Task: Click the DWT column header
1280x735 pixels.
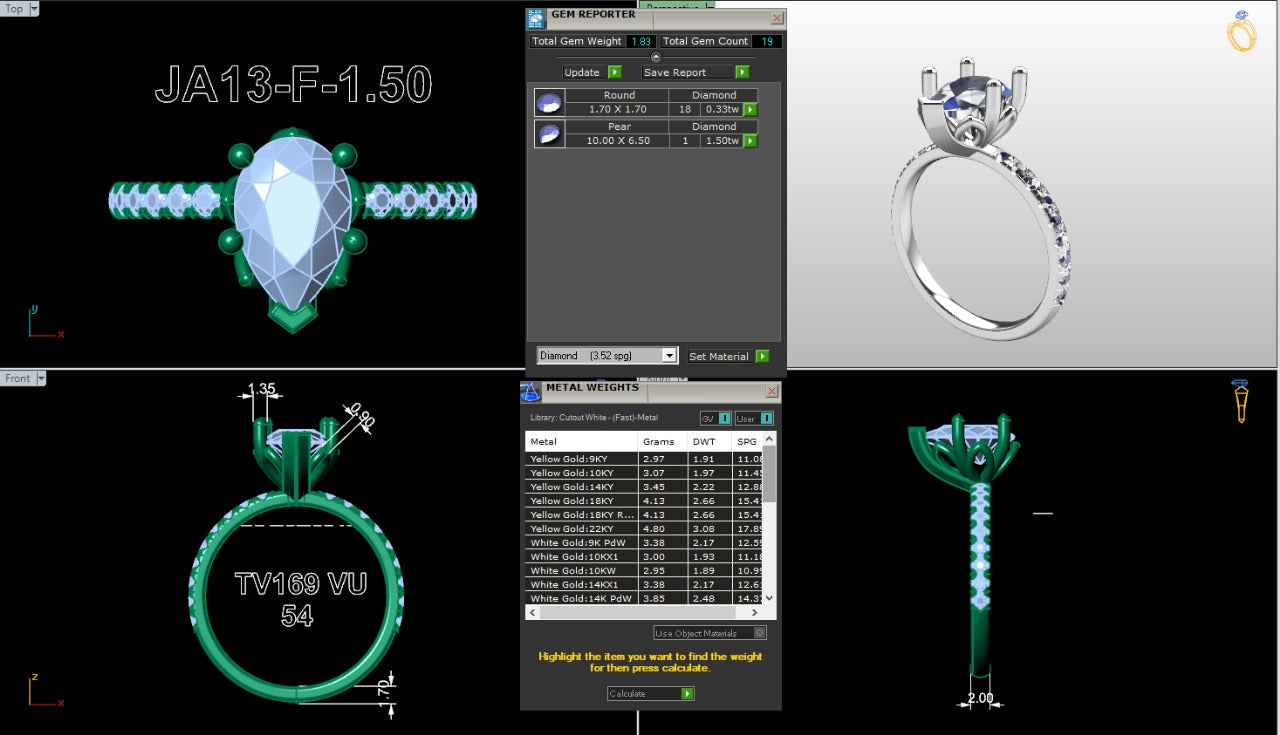Action: pos(709,441)
